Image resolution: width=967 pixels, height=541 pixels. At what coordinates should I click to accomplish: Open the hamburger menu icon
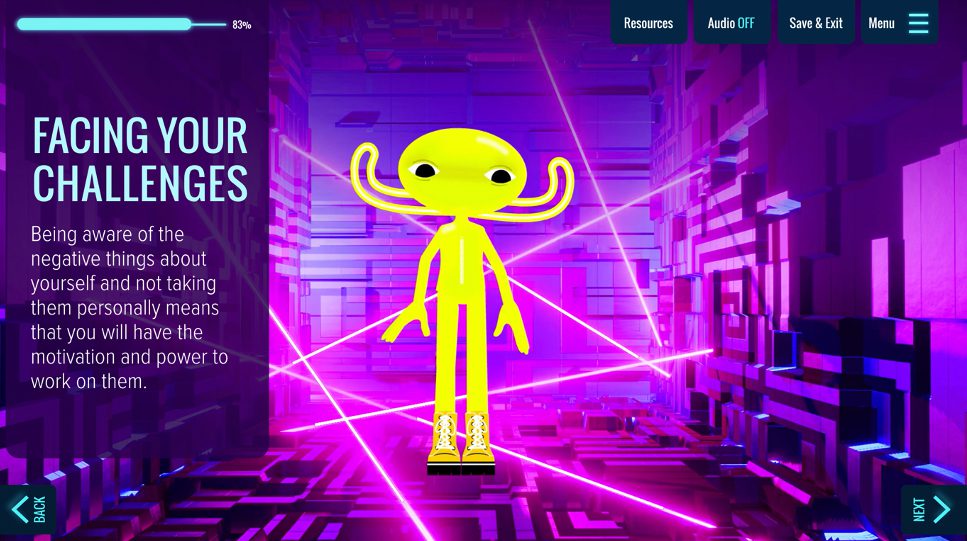pos(918,23)
